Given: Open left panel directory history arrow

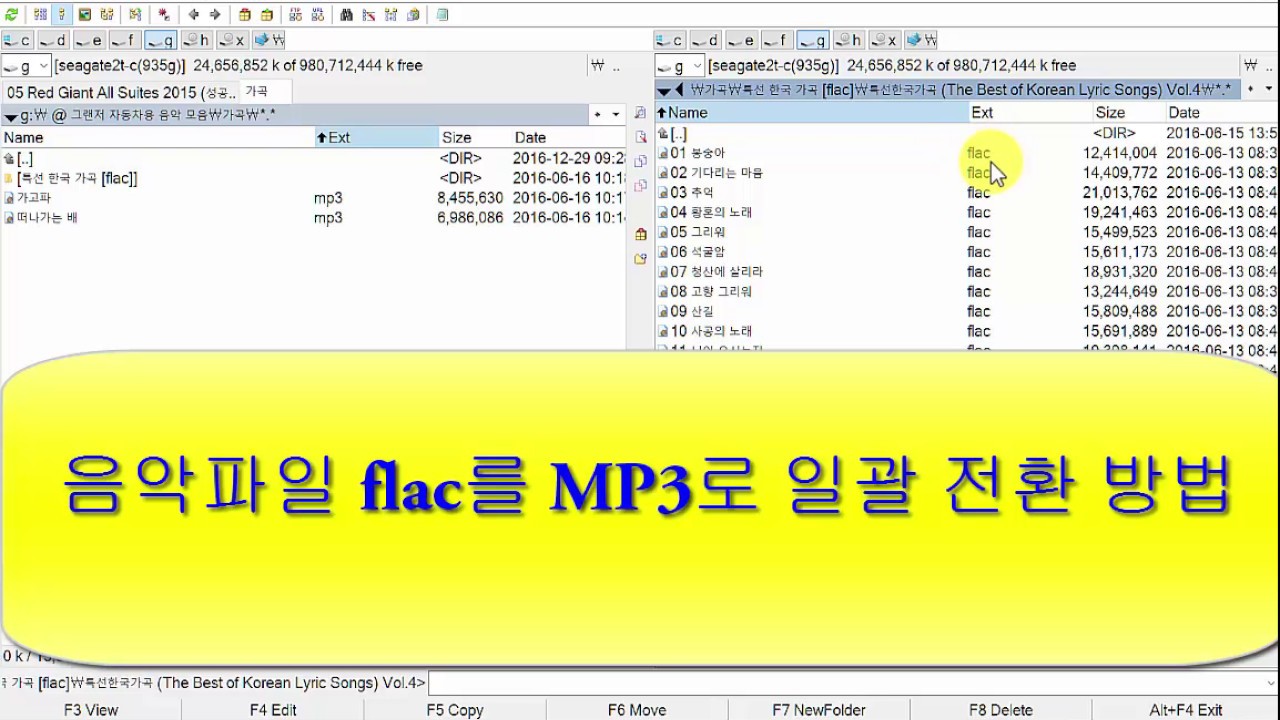Looking at the screenshot, I should point(615,115).
